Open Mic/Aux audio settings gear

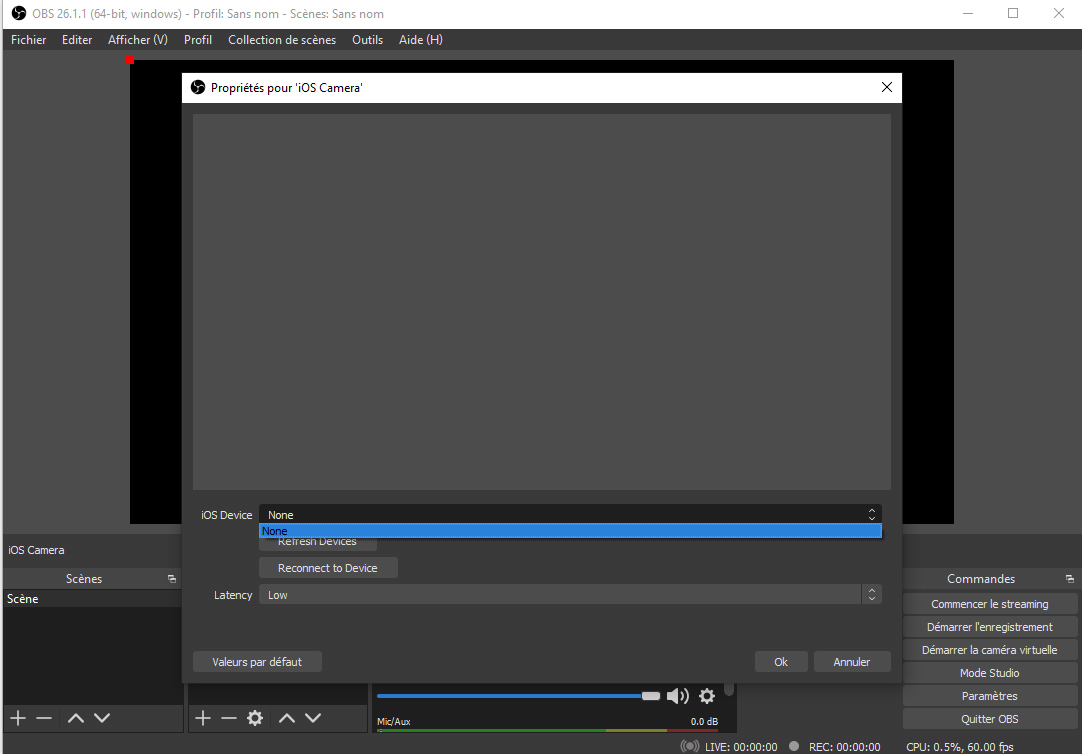point(707,696)
